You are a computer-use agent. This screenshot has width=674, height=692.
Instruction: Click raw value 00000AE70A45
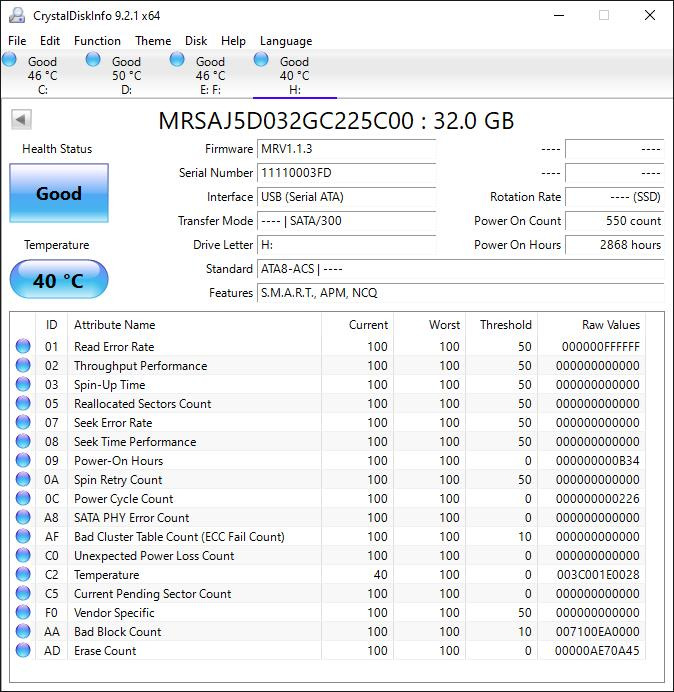[x=597, y=650]
